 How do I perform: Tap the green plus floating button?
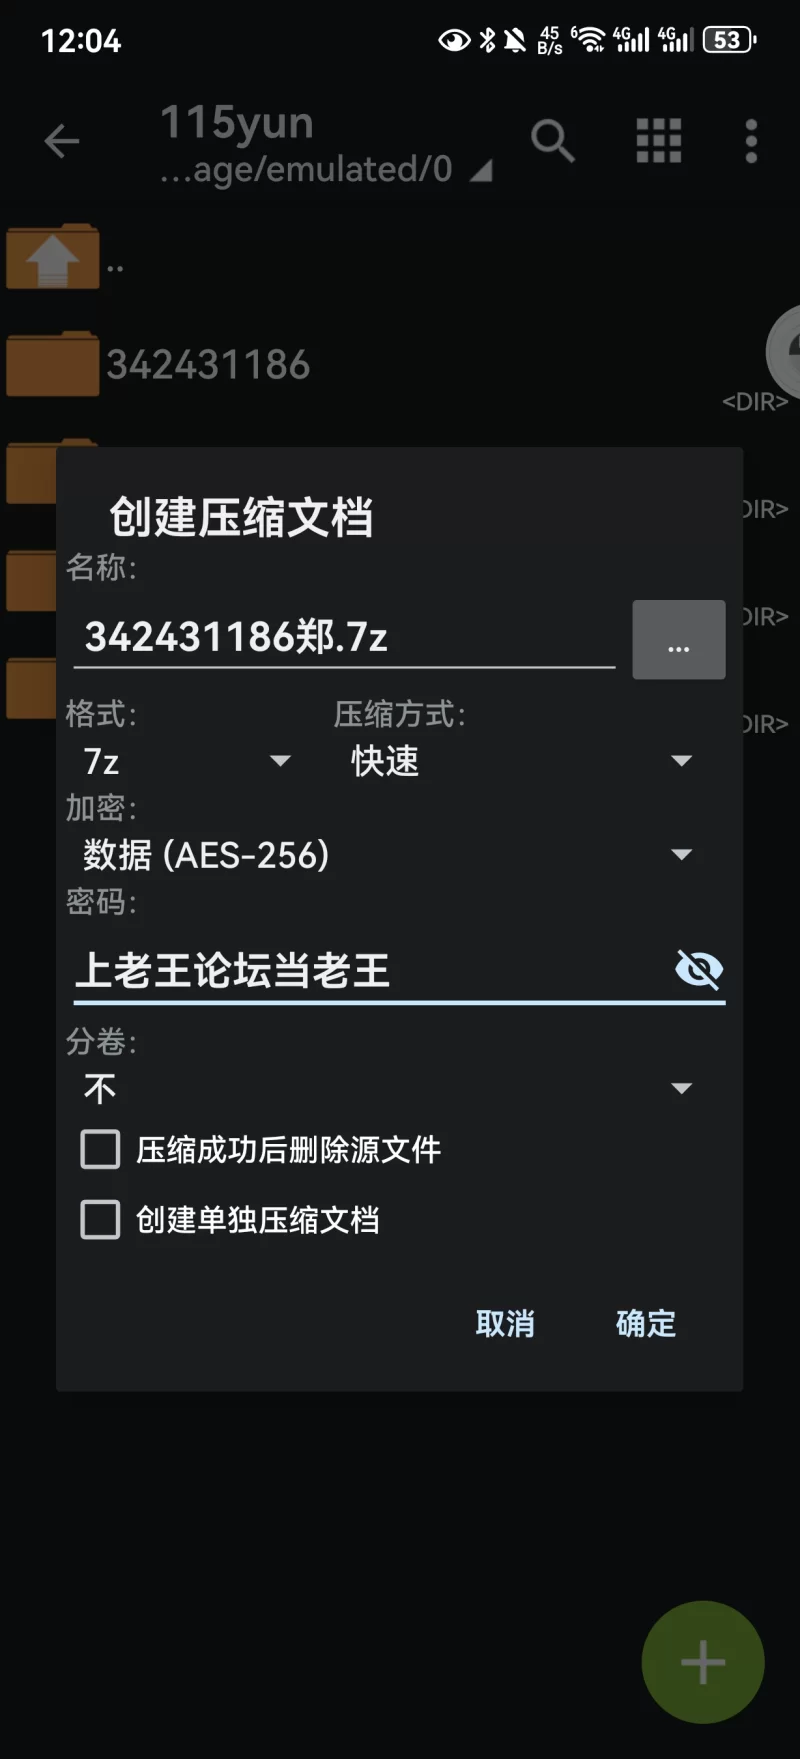pyautogui.click(x=703, y=1662)
